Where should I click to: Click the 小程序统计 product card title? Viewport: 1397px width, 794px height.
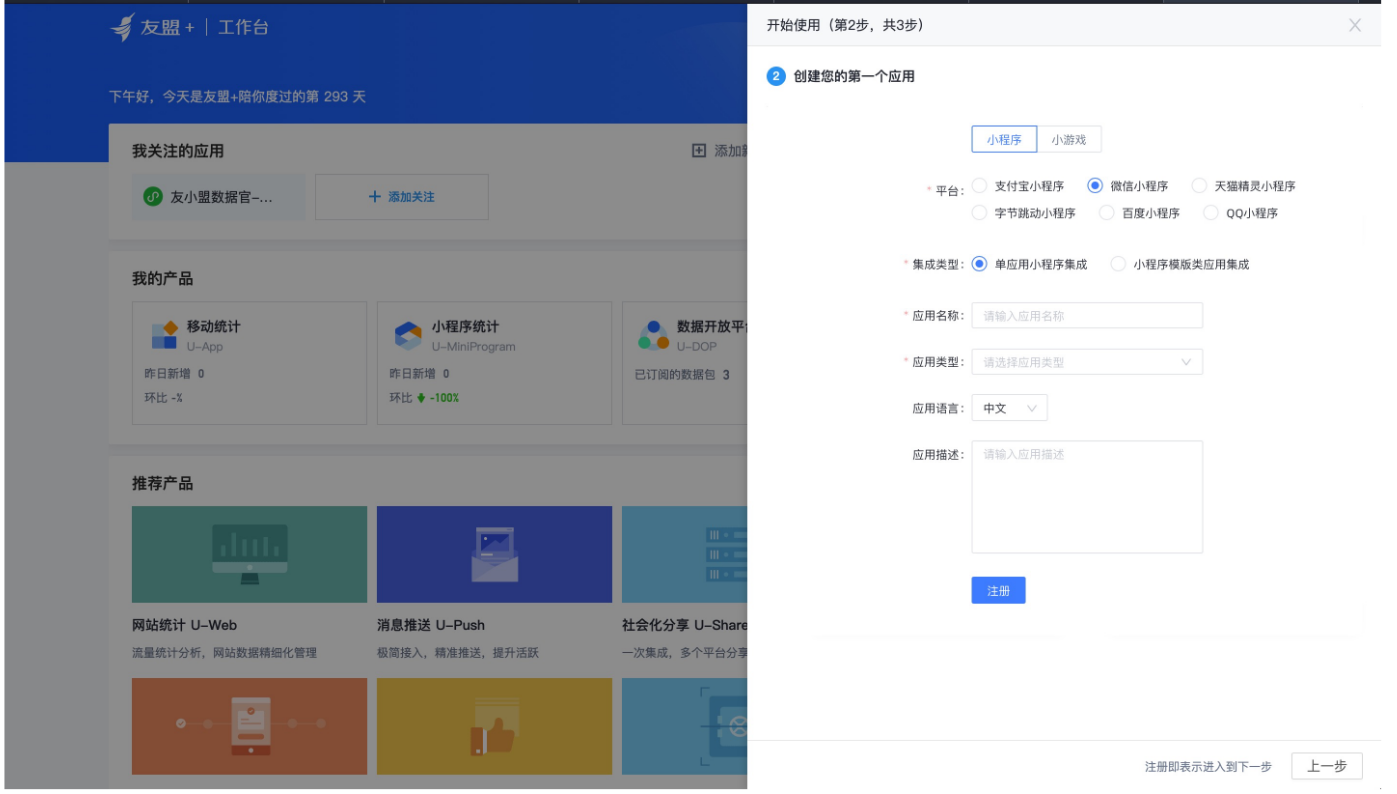click(x=465, y=326)
